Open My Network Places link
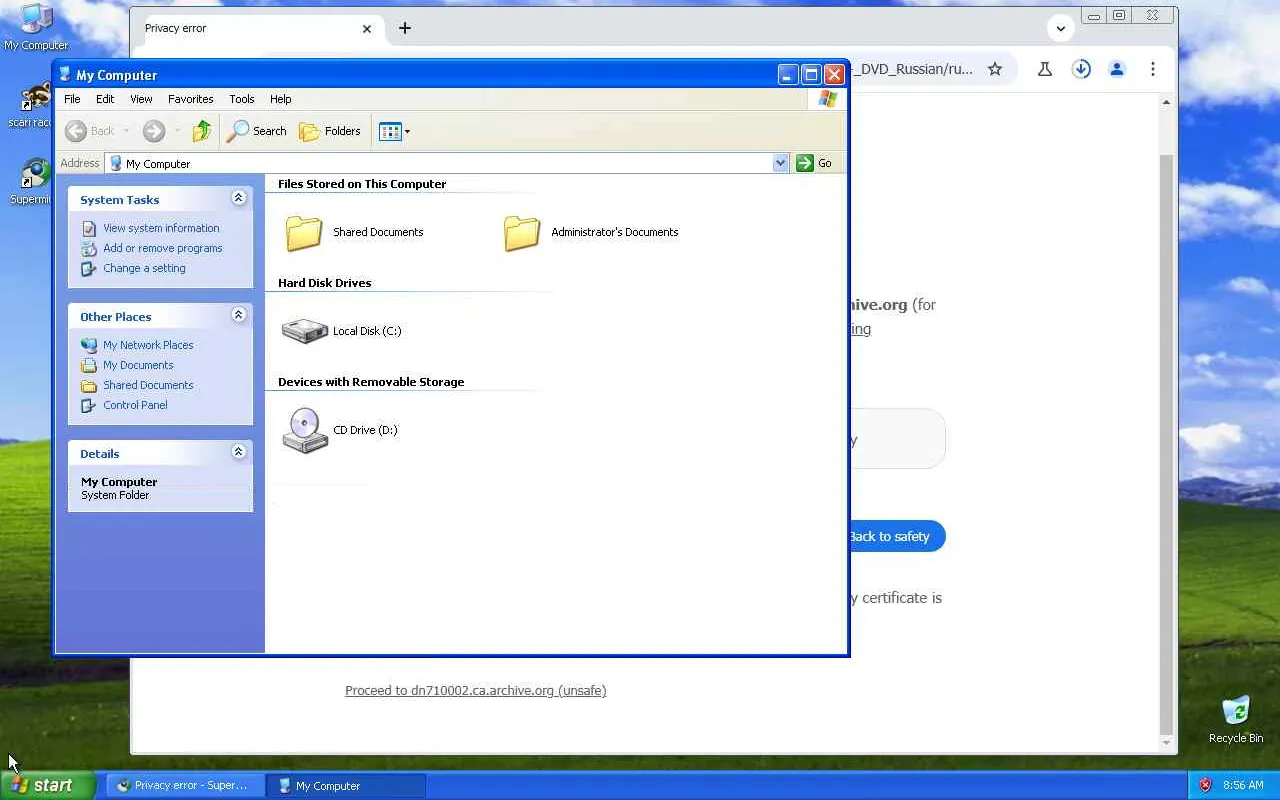Viewport: 1280px width, 800px height. 148,345
